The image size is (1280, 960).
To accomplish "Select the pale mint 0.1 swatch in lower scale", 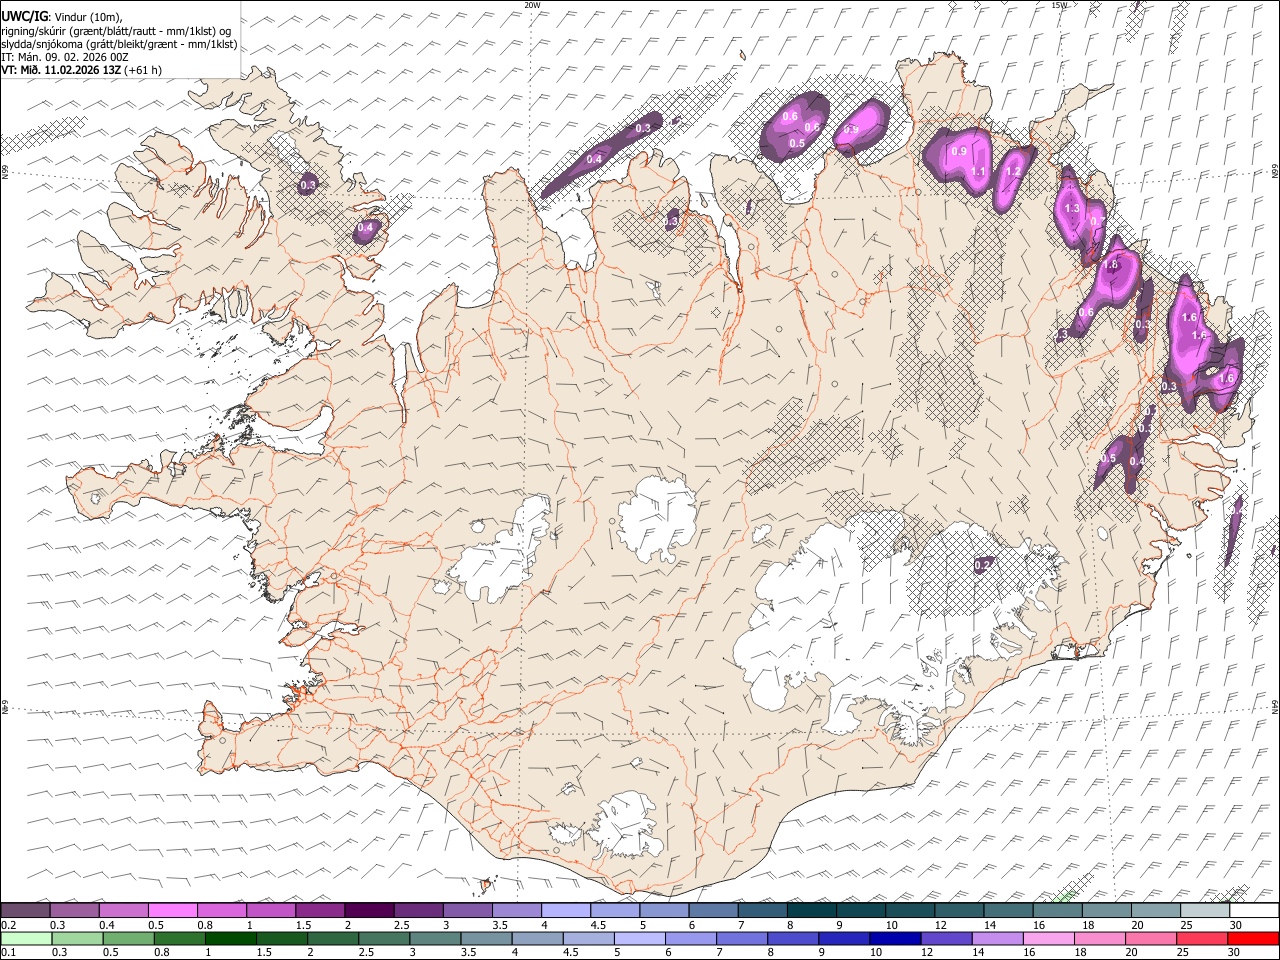I will [x=26, y=938].
